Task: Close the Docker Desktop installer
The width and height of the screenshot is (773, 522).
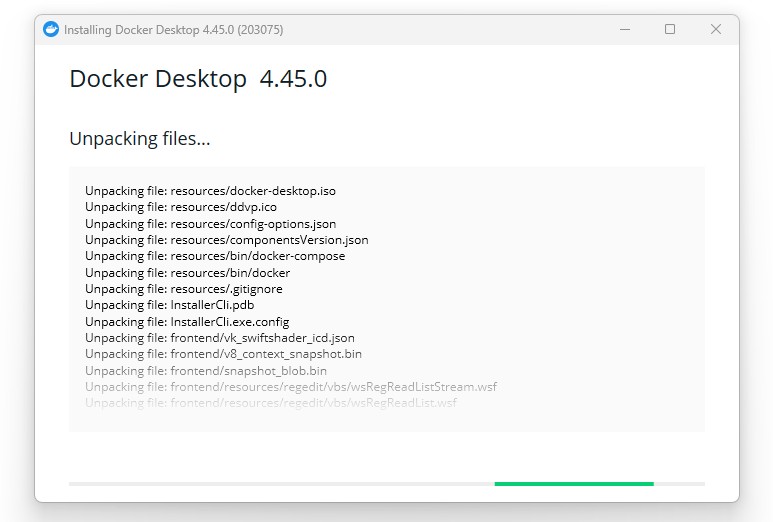Action: click(716, 30)
